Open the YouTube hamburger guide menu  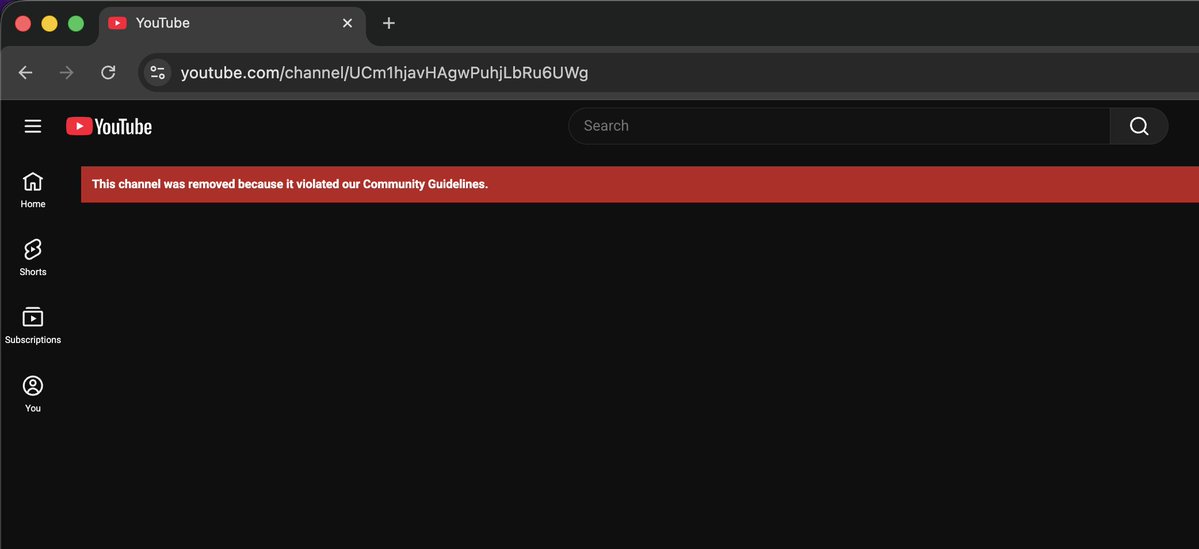tap(33, 126)
